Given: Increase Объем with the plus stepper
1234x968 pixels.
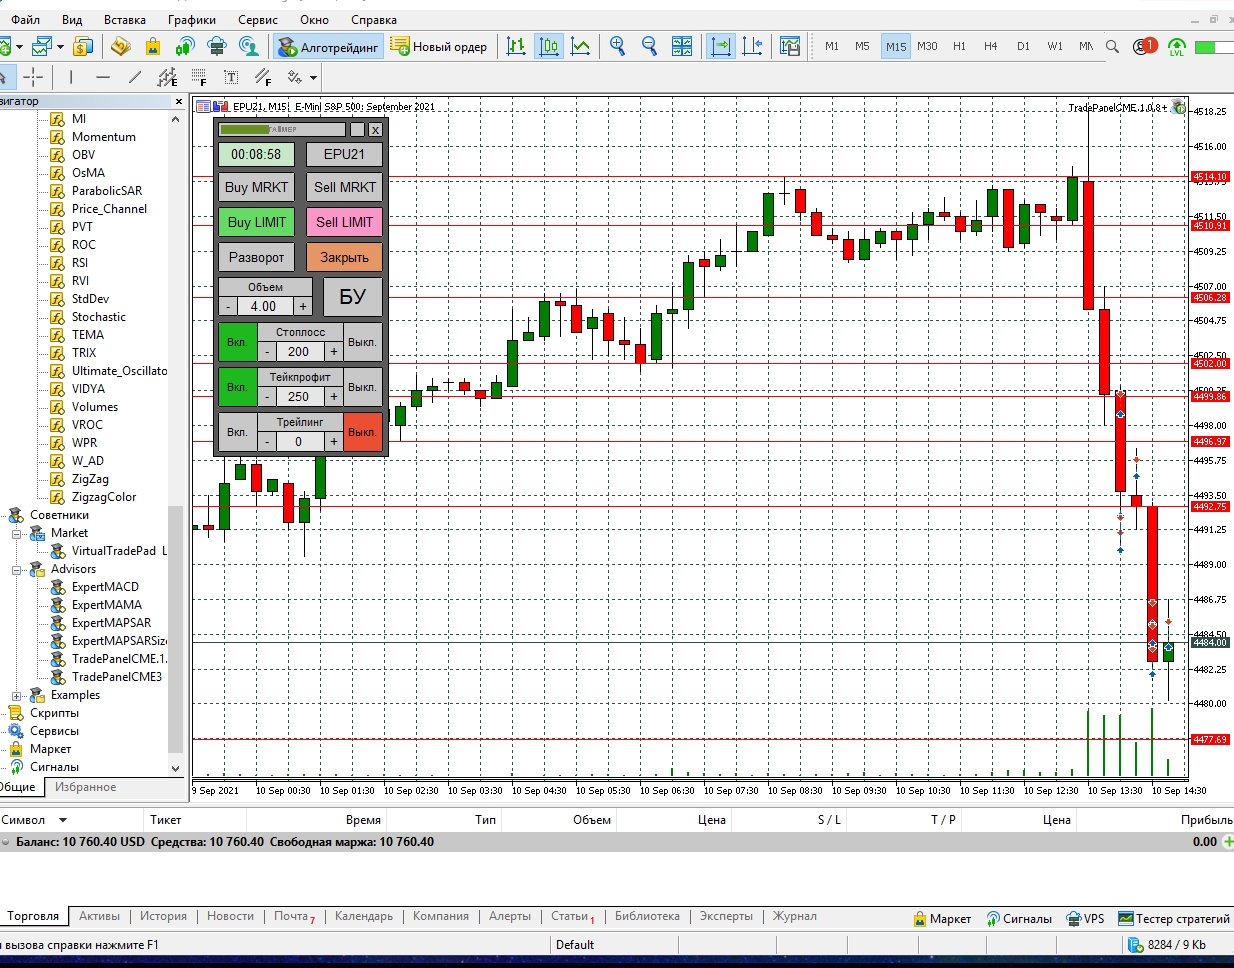Looking at the screenshot, I should coord(303,307).
